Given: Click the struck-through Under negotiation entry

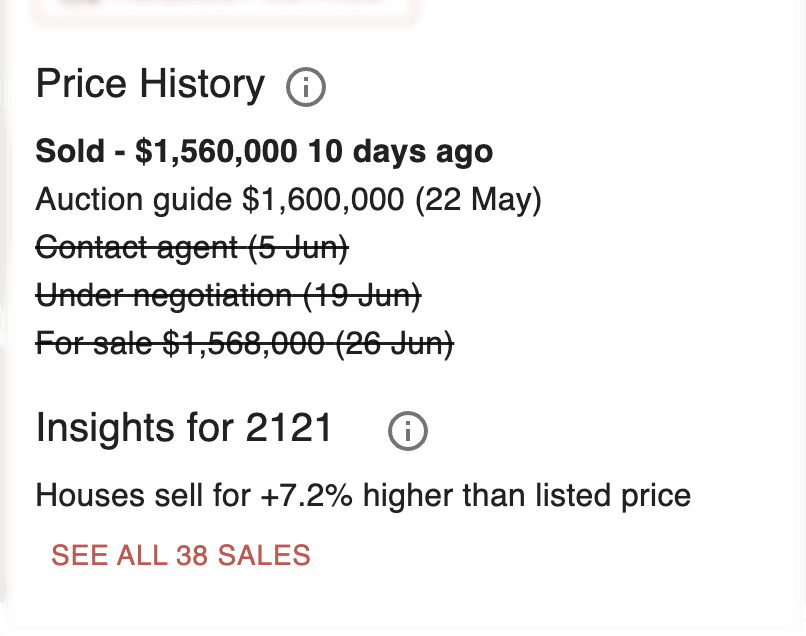Looking at the screenshot, I should coord(228,296).
